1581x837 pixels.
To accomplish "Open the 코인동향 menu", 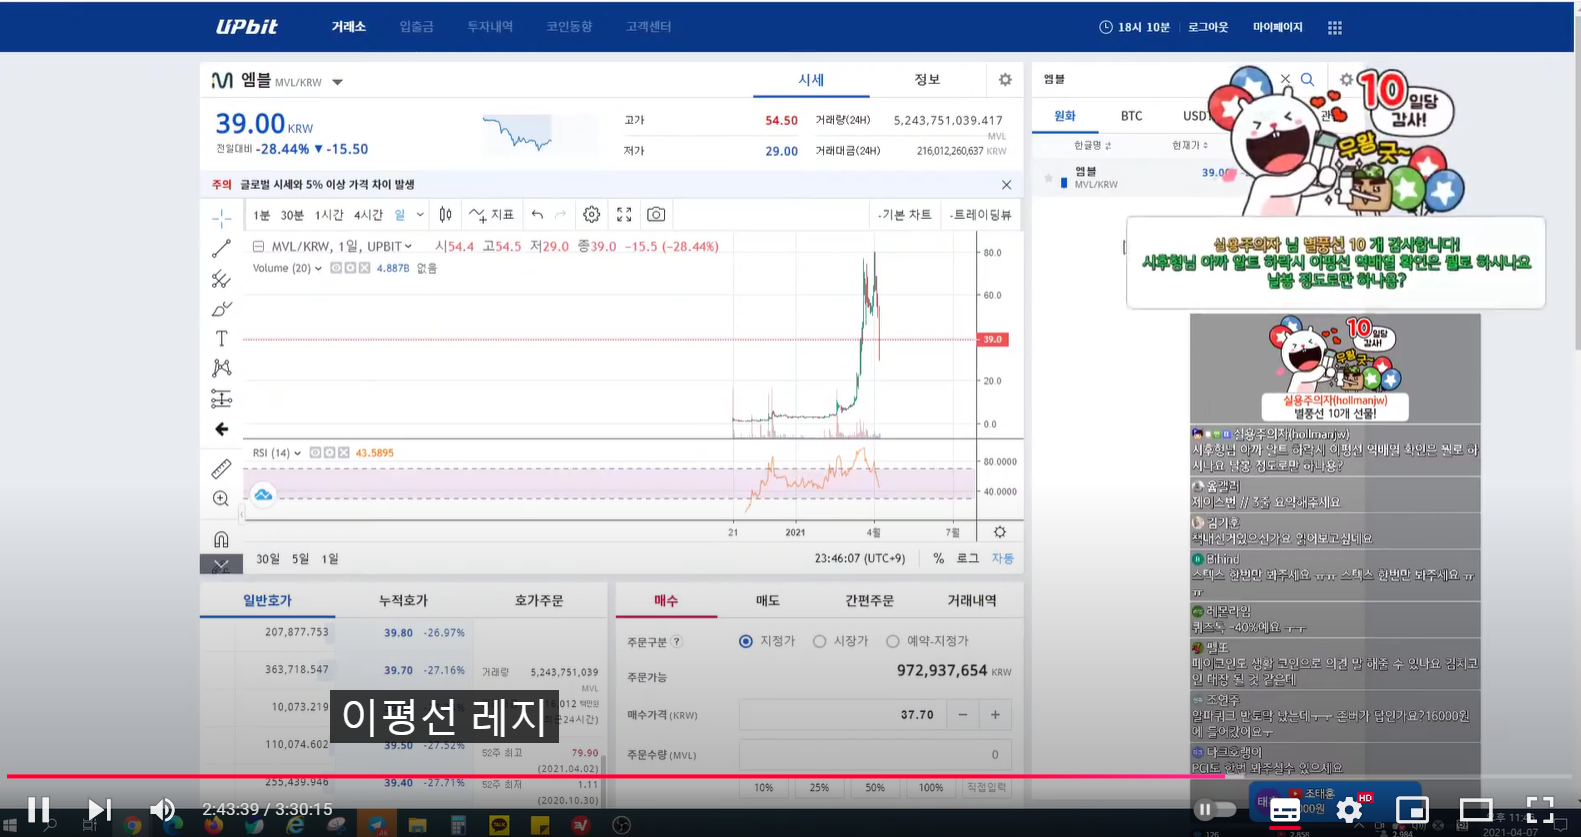I will [x=569, y=27].
